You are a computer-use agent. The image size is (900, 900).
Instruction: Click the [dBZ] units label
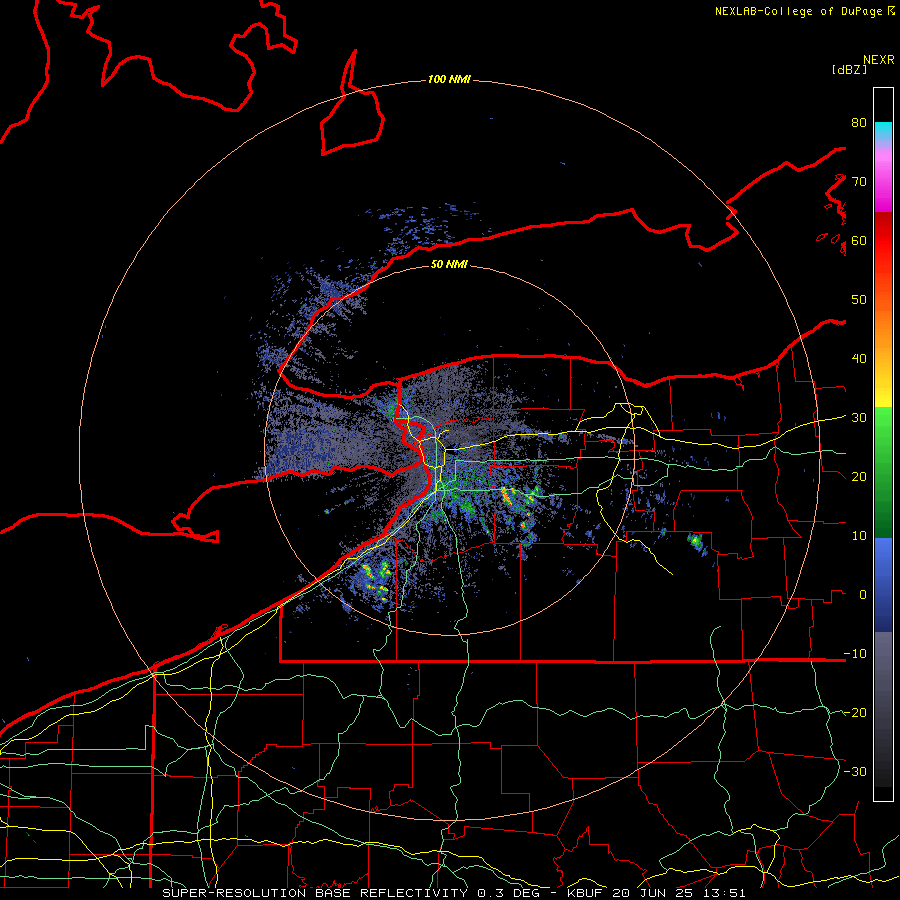pos(849,69)
